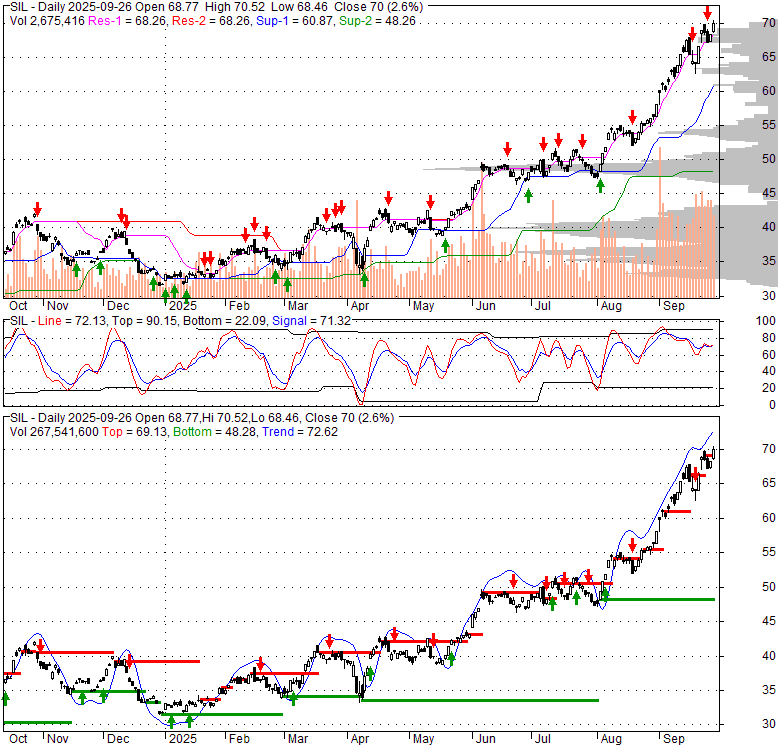Select 'Aug' on top chart time axis
The height and width of the screenshot is (745, 780).
tap(611, 305)
